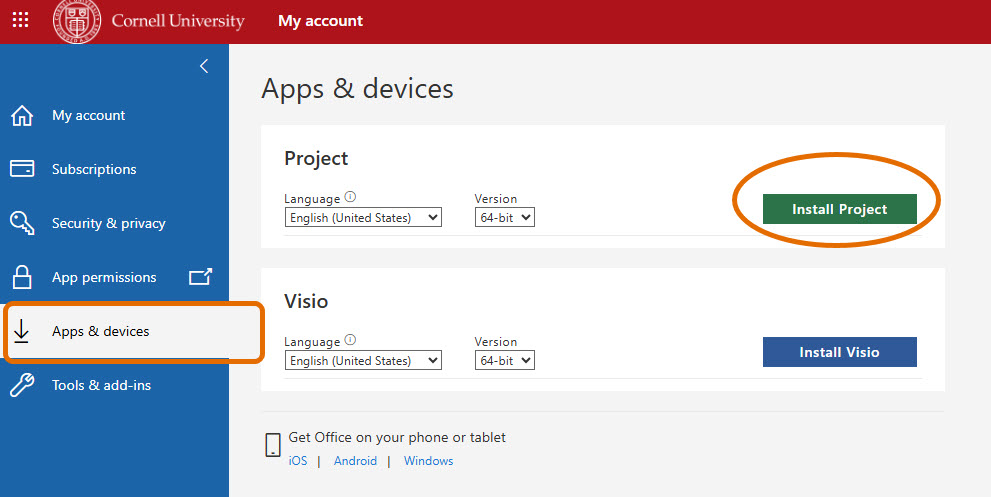Open the Project Language dropdown

point(363,217)
